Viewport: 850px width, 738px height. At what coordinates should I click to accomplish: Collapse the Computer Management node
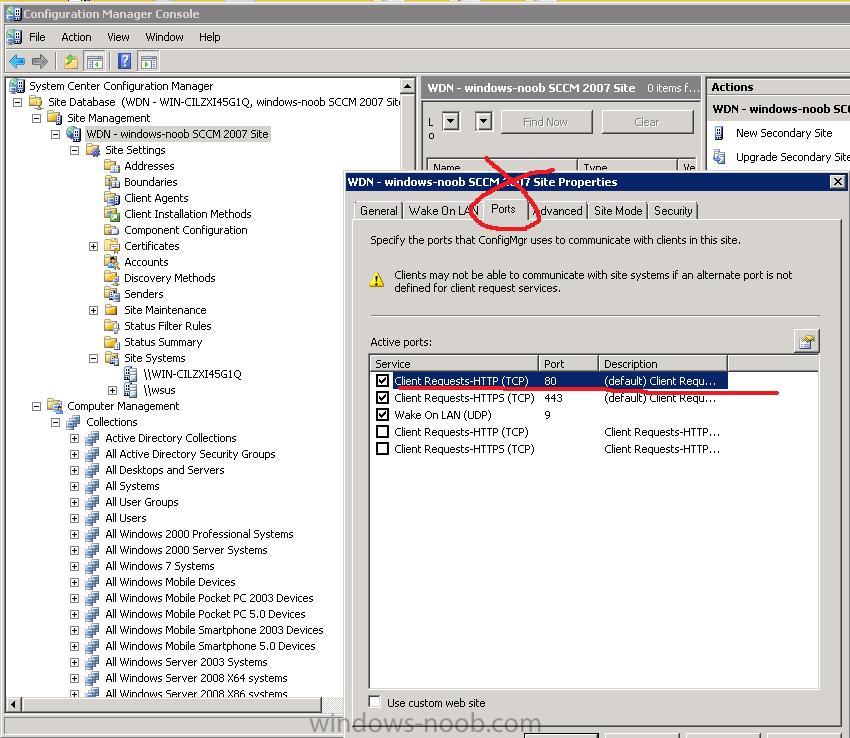(36, 406)
